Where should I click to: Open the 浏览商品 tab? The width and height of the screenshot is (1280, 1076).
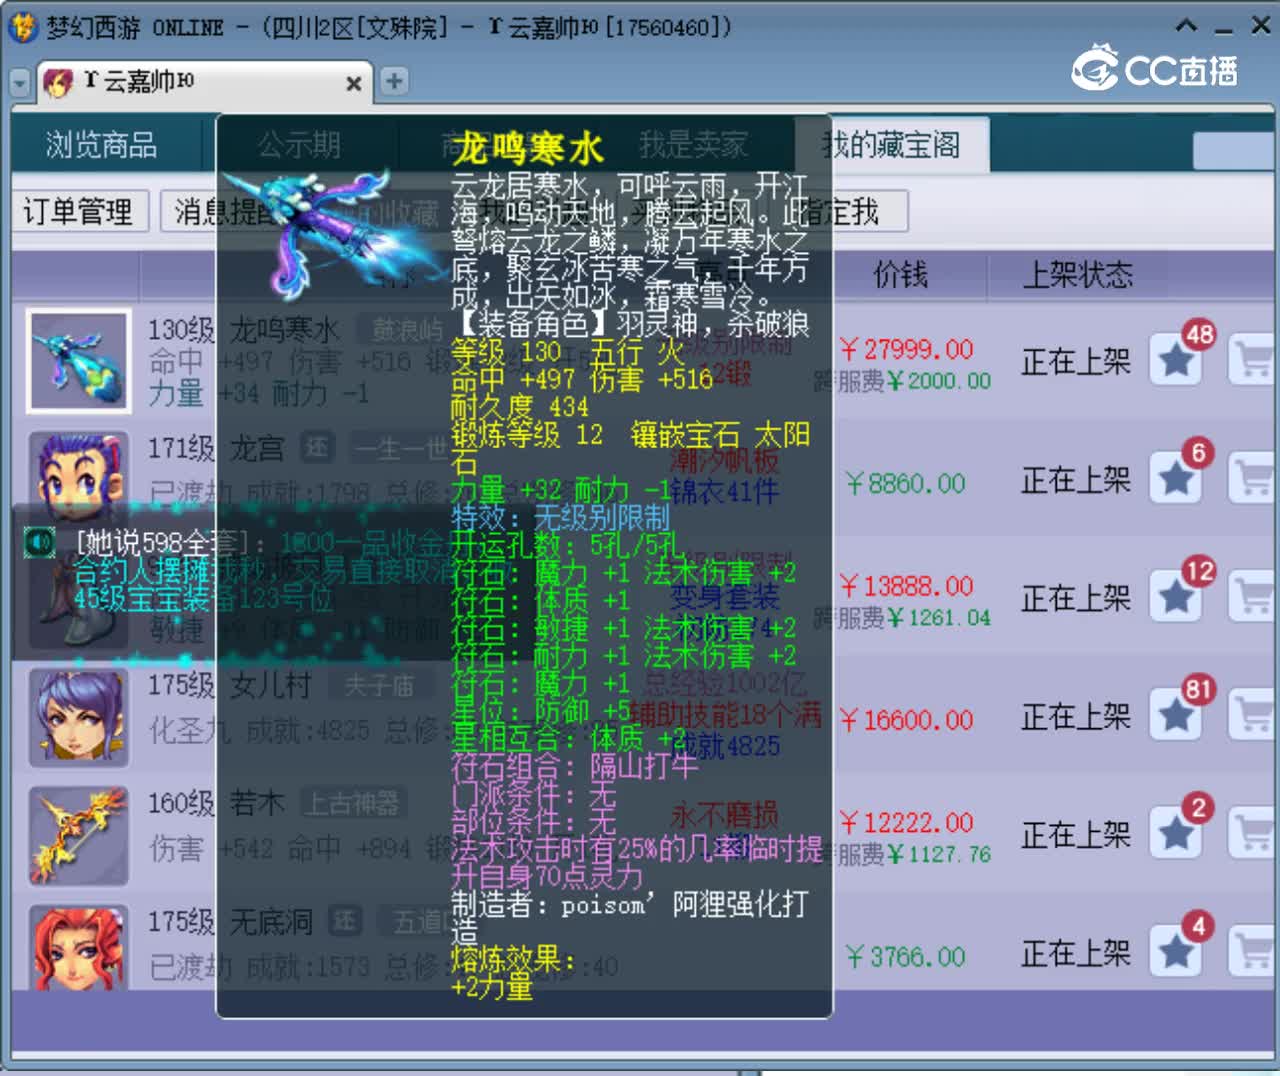[101, 145]
